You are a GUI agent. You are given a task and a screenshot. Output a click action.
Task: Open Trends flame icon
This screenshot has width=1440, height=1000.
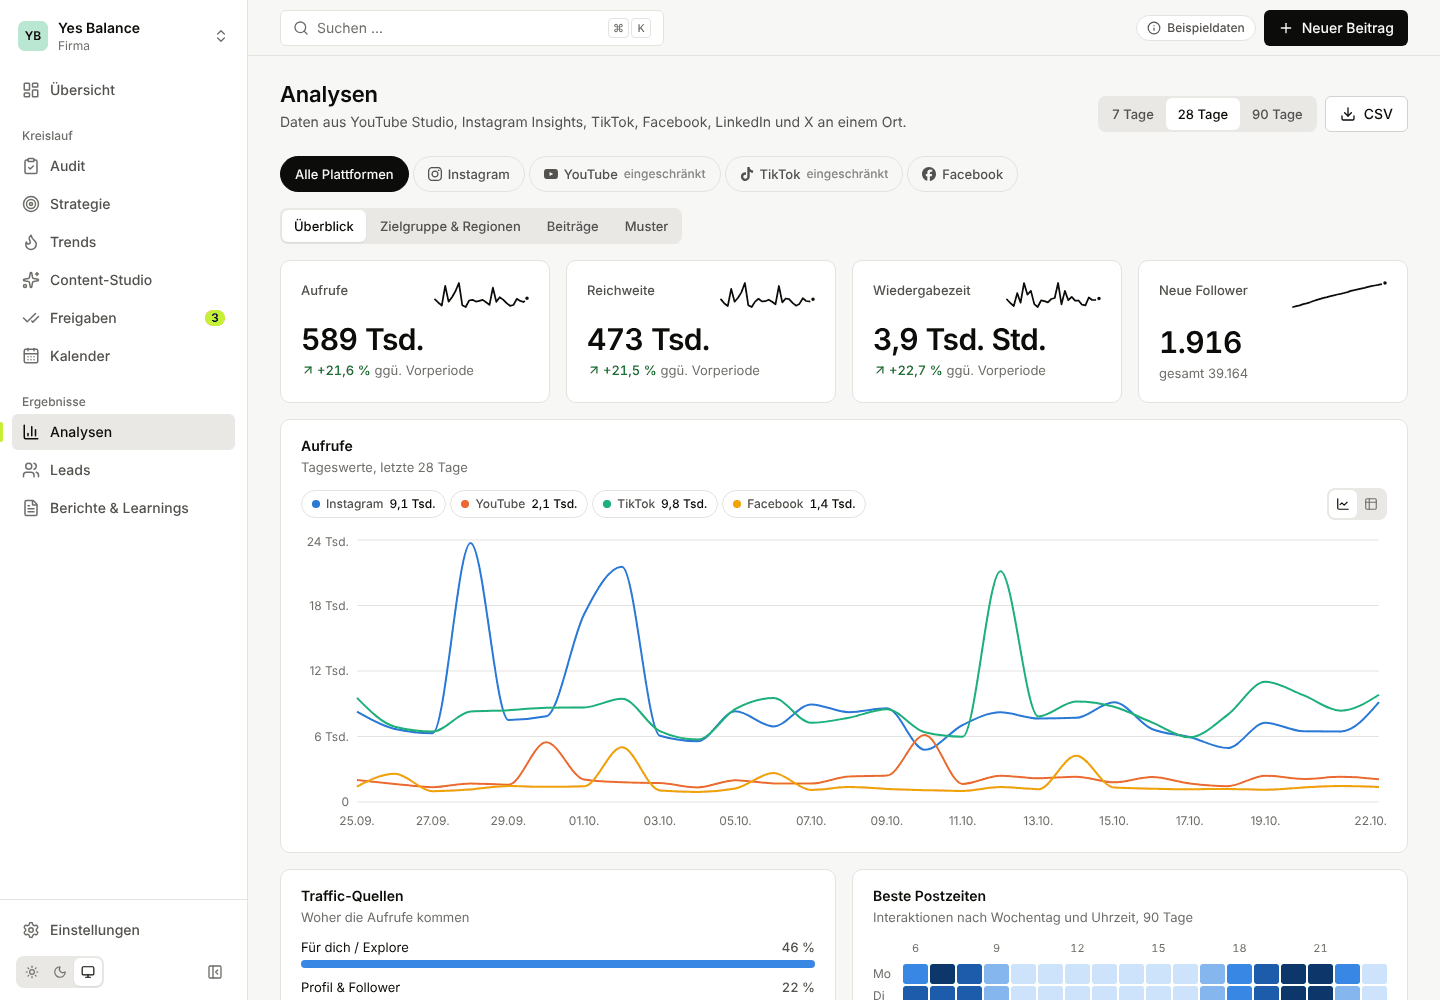[x=31, y=242]
